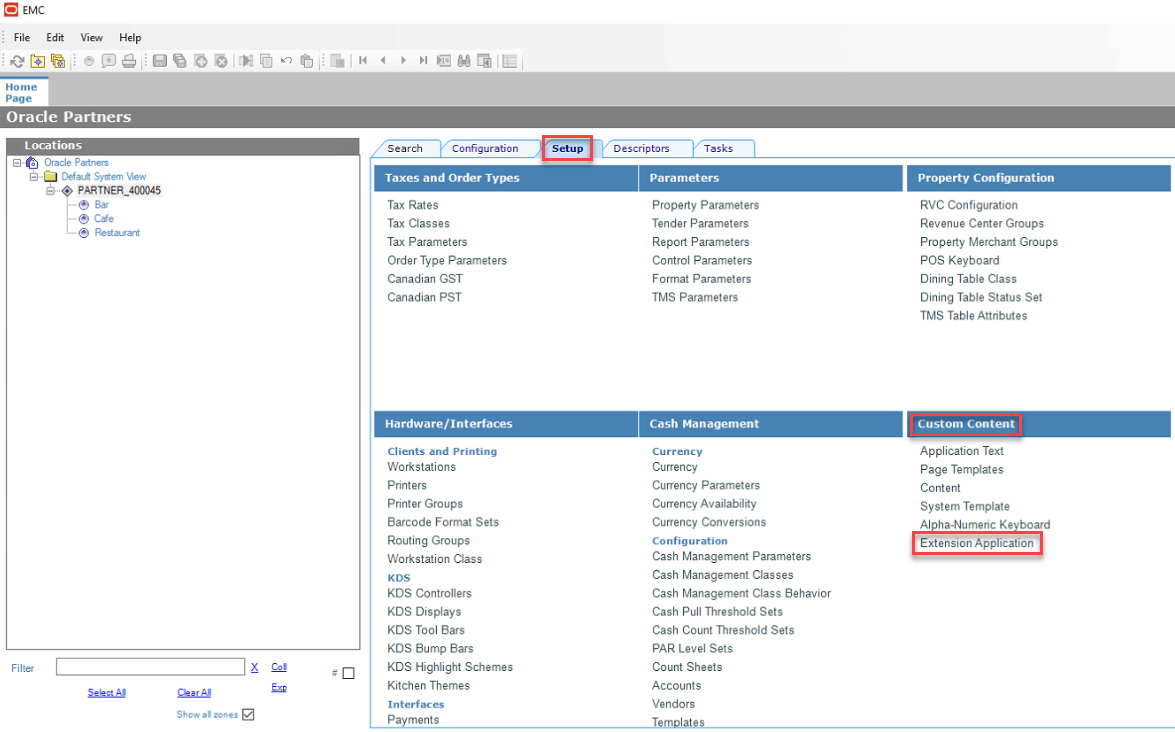The height and width of the screenshot is (732, 1175).
Task: Click into the Filter input field
Action: [150, 667]
